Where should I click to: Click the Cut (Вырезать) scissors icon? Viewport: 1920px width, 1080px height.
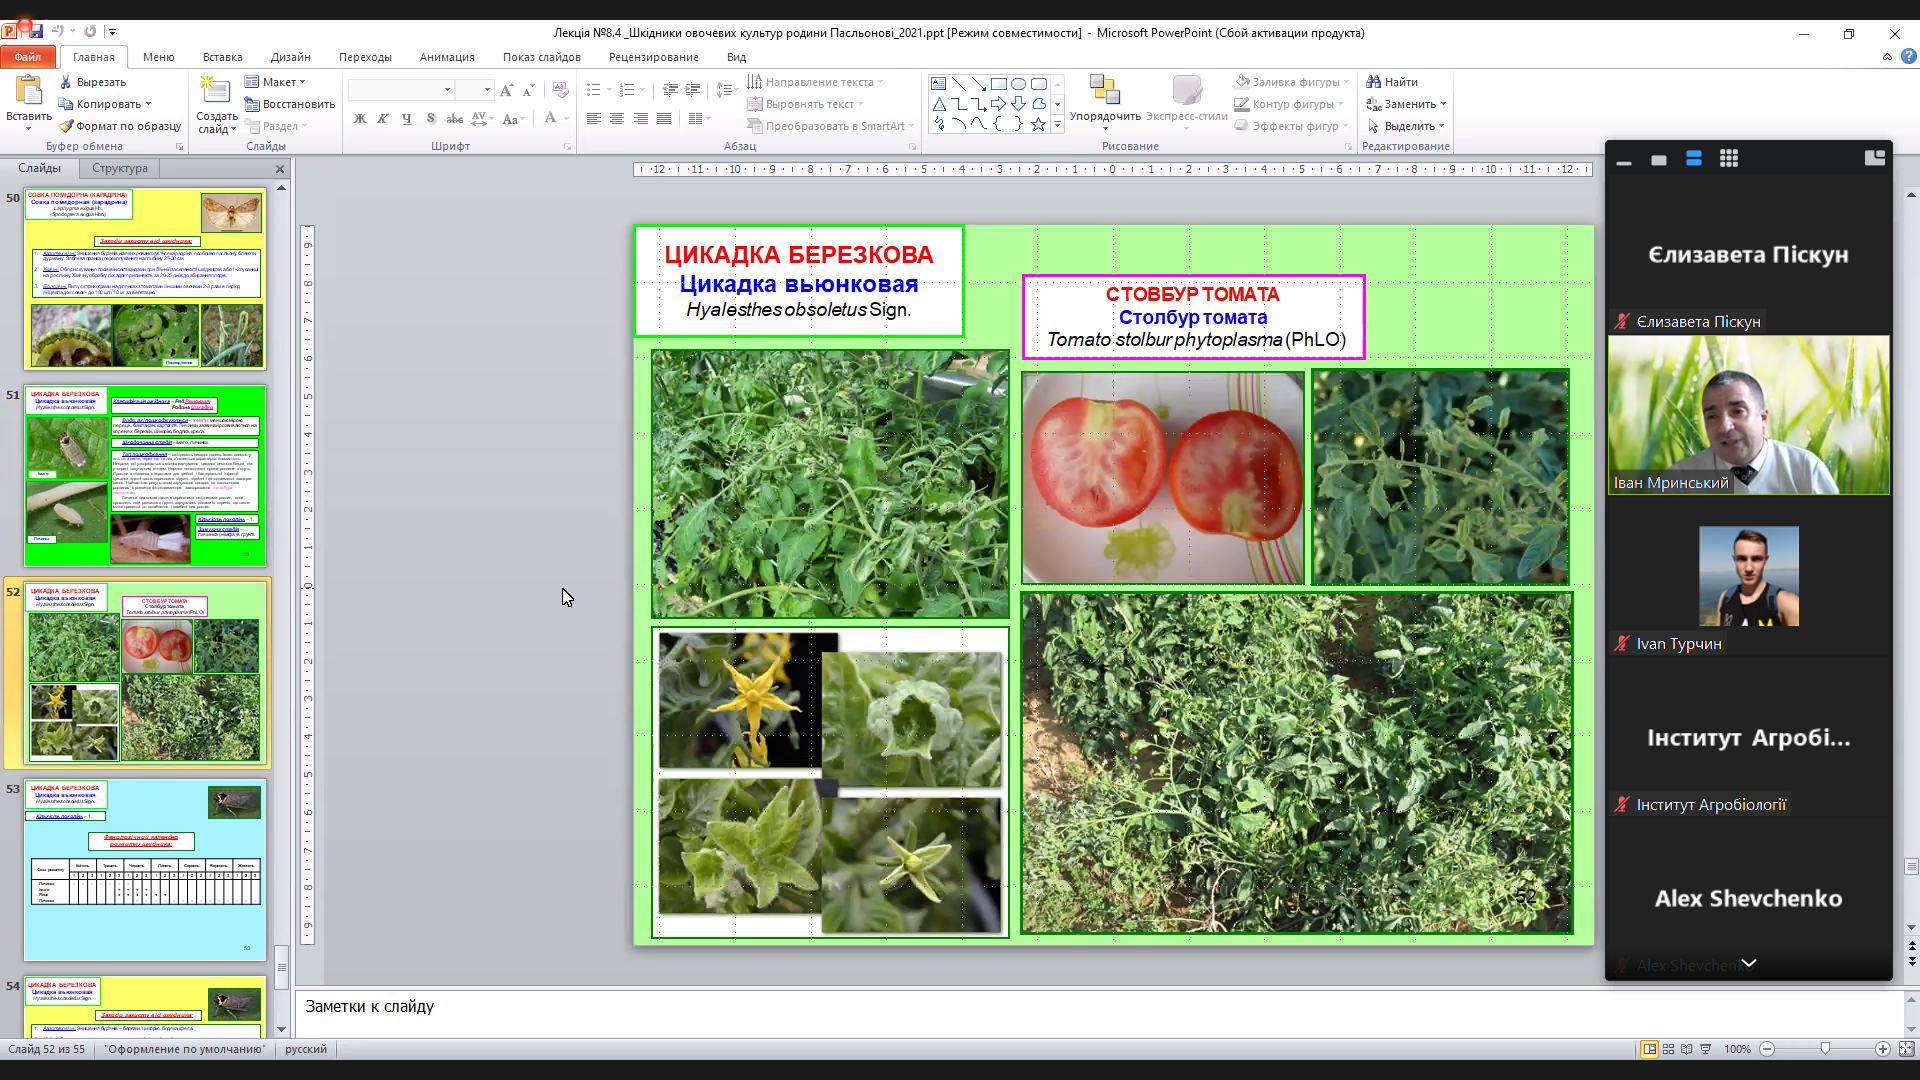(x=66, y=82)
